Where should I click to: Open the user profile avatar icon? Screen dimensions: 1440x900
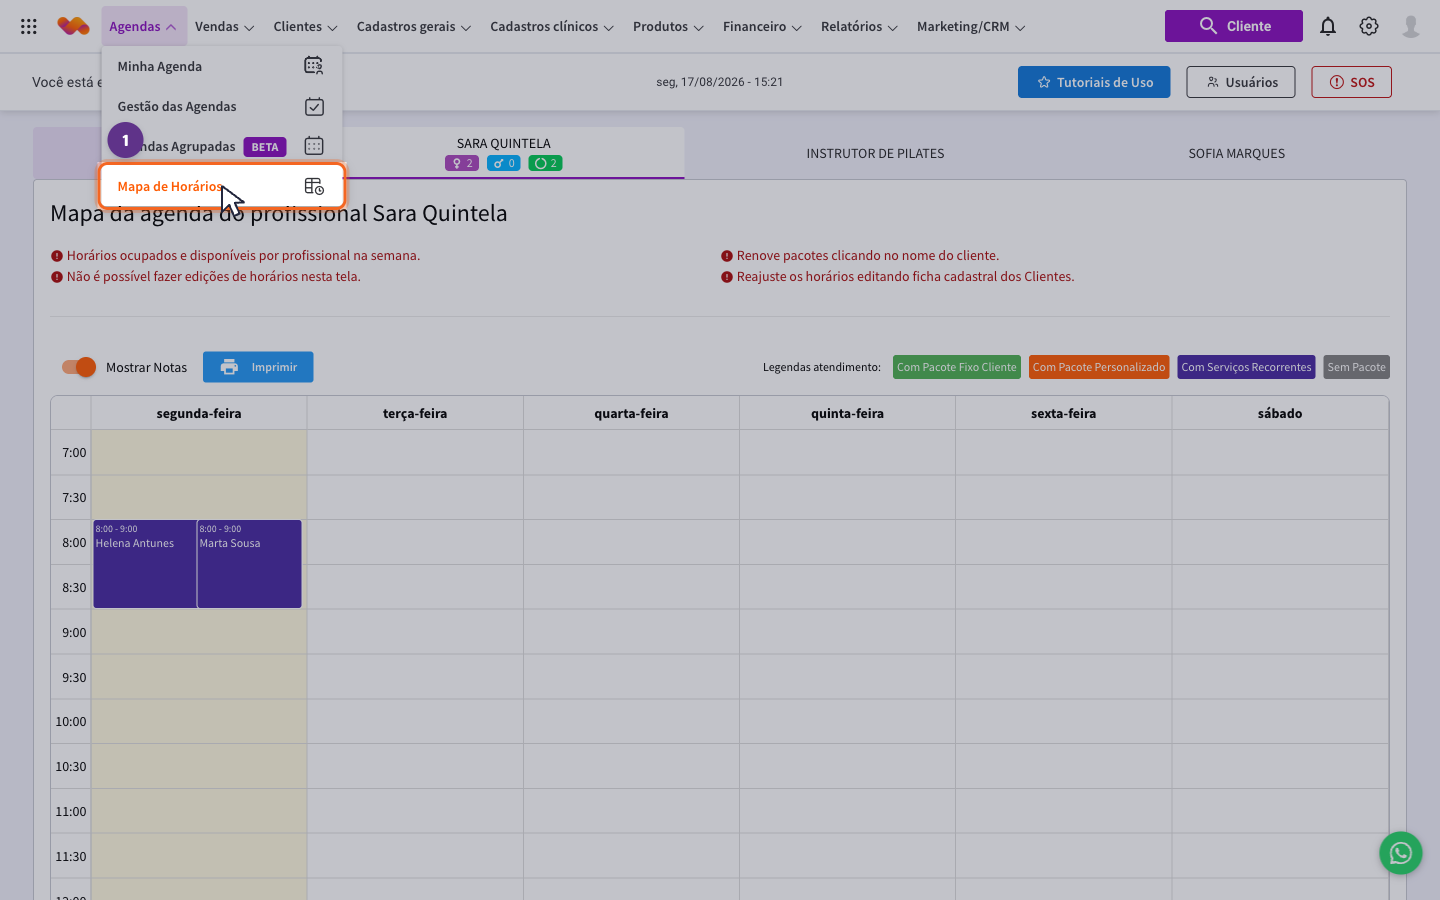coord(1411,27)
